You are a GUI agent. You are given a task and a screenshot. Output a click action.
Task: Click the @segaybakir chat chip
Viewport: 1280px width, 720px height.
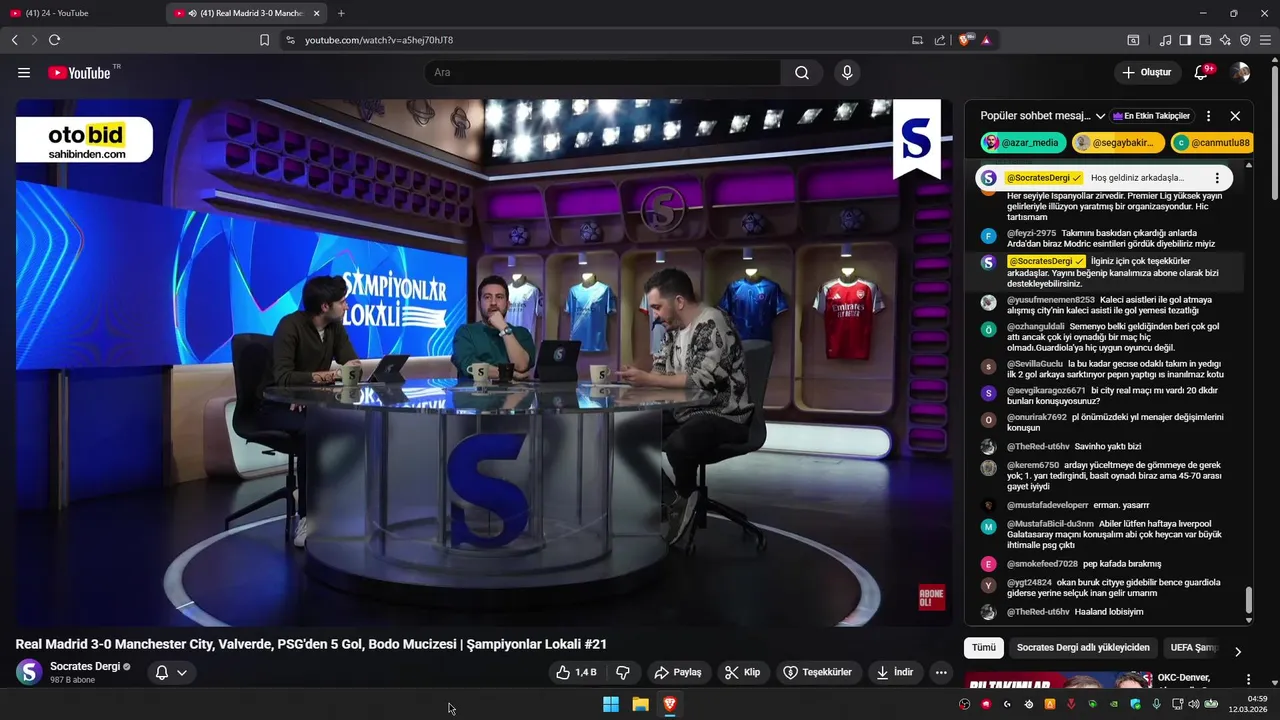coord(1118,143)
